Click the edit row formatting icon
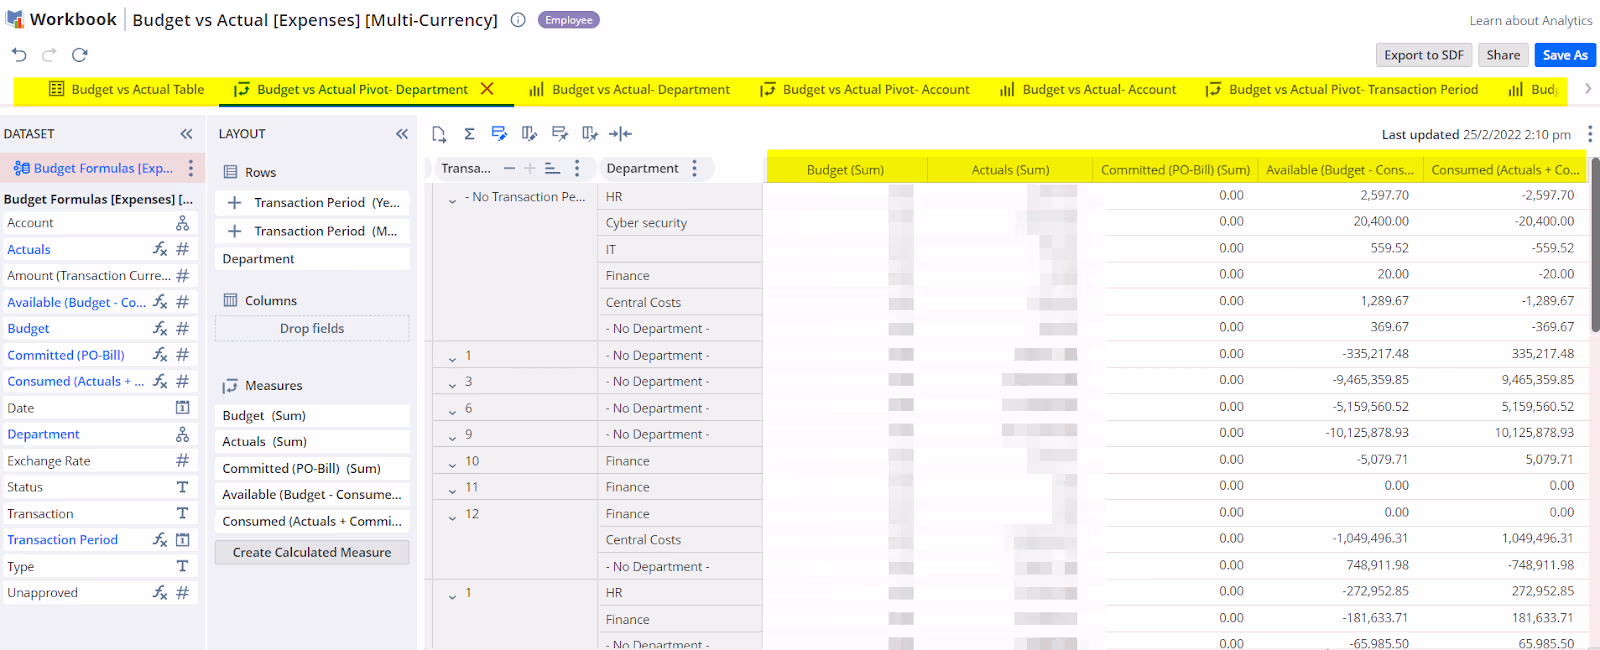1600x650 pixels. (x=499, y=133)
